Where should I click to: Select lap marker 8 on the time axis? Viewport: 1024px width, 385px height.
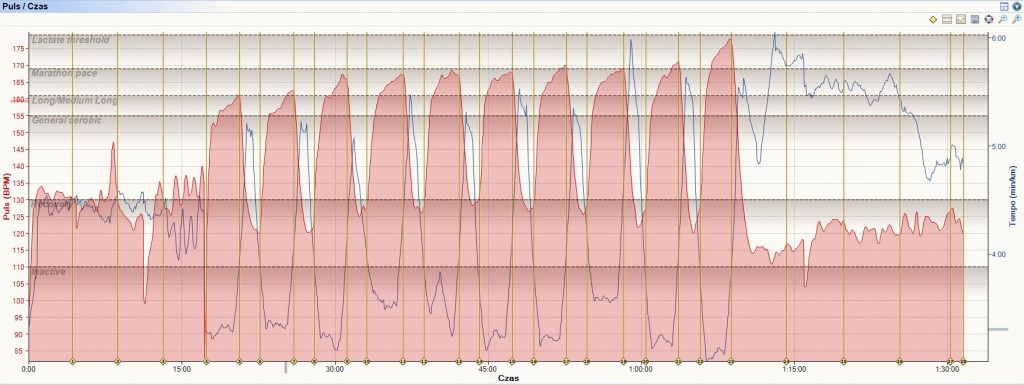tap(314, 361)
